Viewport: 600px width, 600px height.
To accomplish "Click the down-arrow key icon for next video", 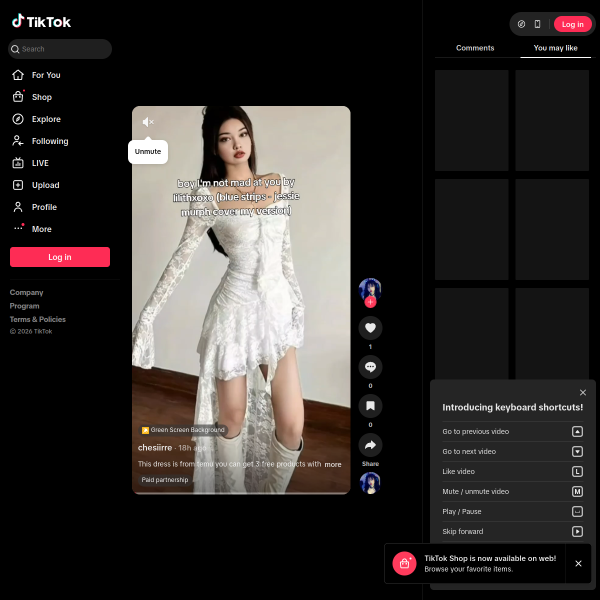I will click(577, 451).
